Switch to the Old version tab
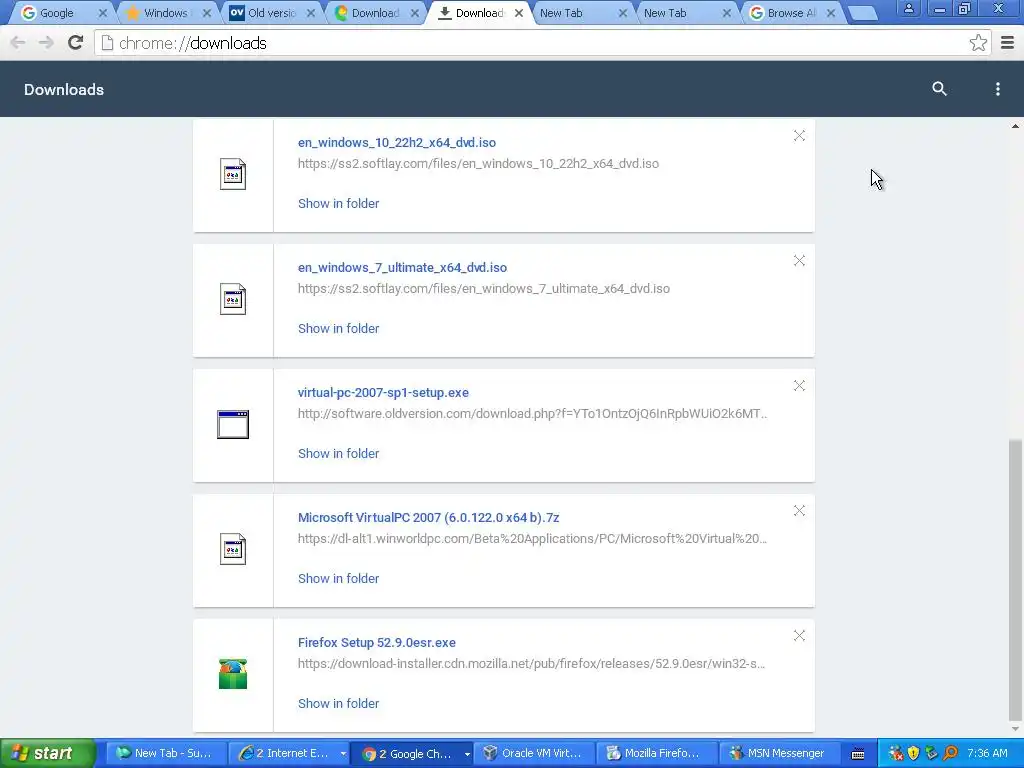The width and height of the screenshot is (1024, 768). click(x=272, y=13)
